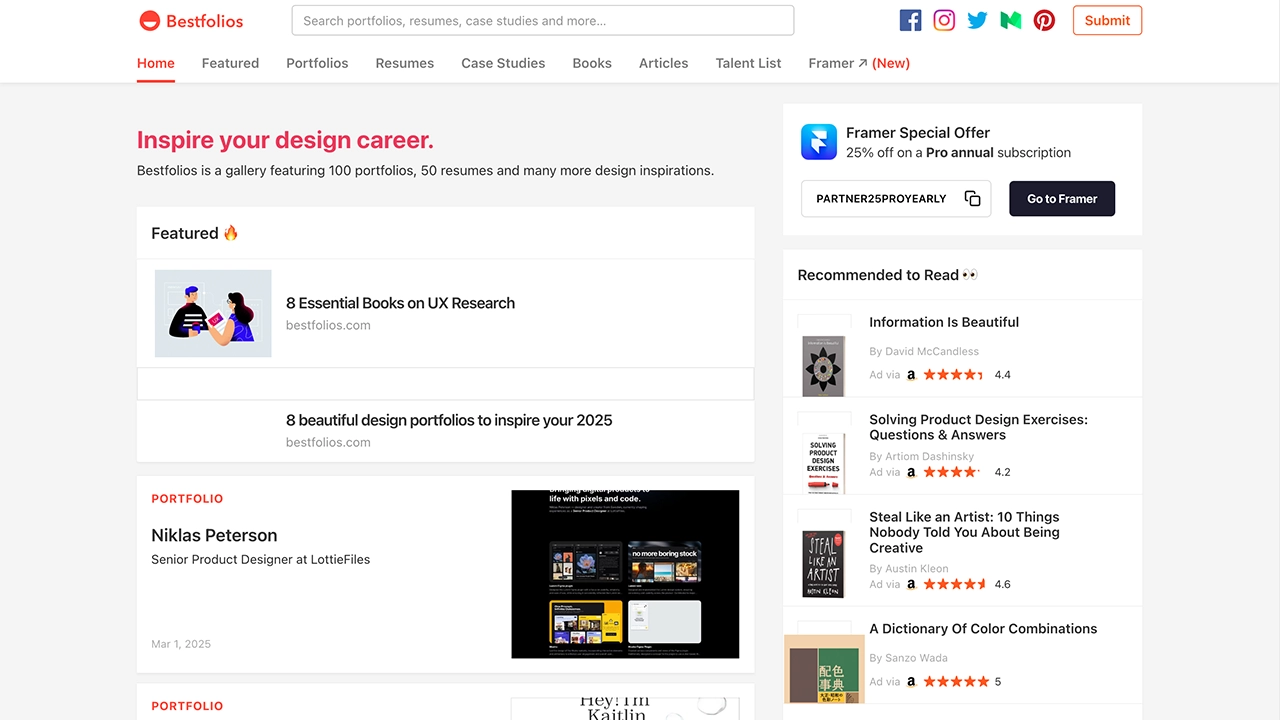This screenshot has width=1280, height=720.
Task: Open 8 beautiful design portfolios article
Action: [448, 420]
